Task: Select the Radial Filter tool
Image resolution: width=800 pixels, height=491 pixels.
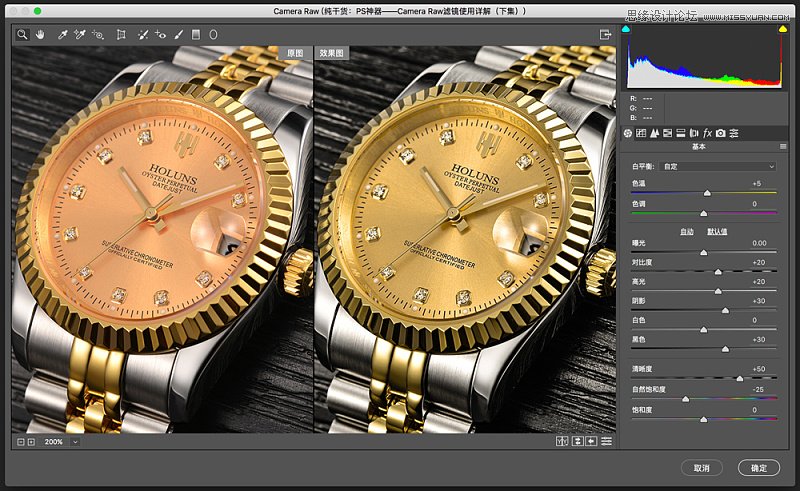Action: [212, 34]
